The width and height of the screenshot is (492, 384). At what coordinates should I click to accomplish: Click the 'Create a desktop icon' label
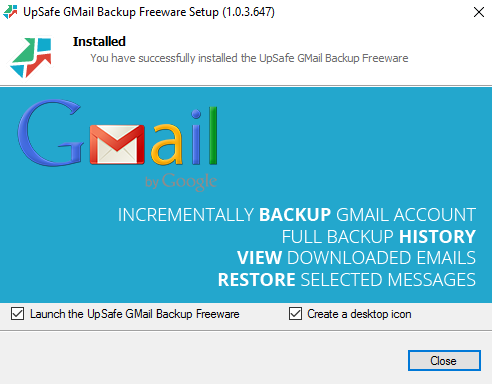[359, 314]
